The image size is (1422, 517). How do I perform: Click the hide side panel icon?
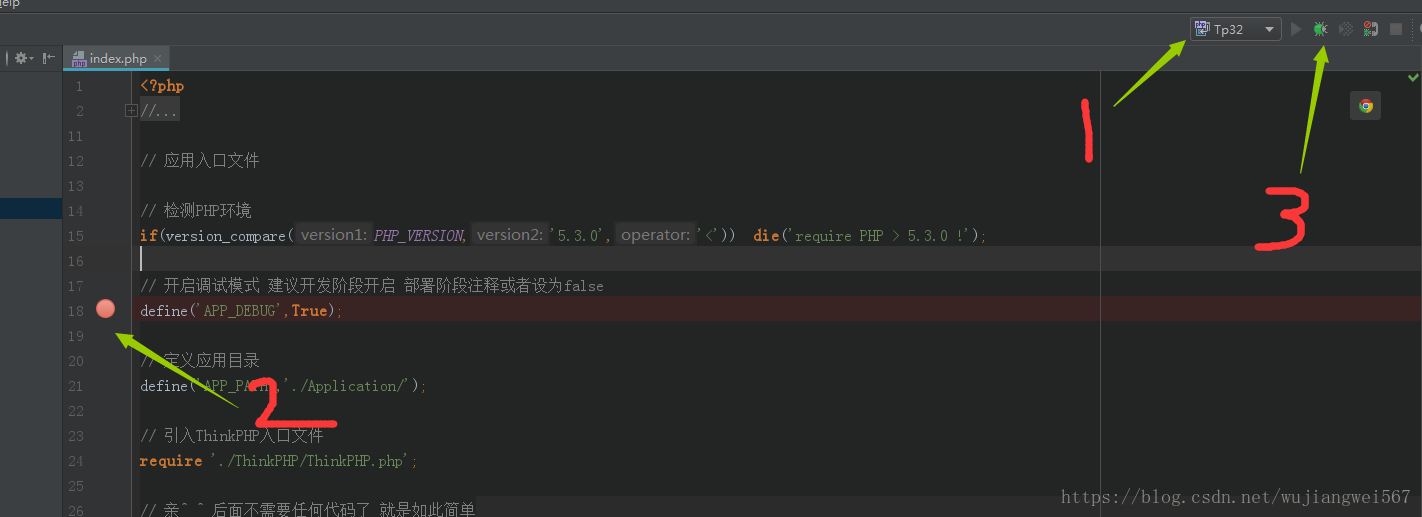[49, 58]
